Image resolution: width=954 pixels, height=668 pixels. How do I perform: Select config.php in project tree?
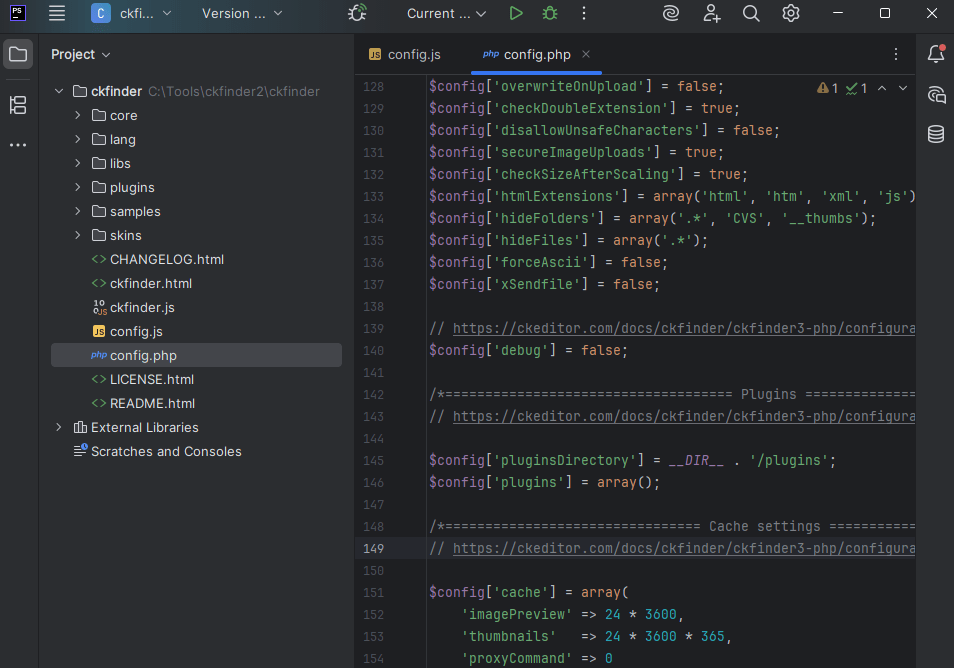pos(196,355)
